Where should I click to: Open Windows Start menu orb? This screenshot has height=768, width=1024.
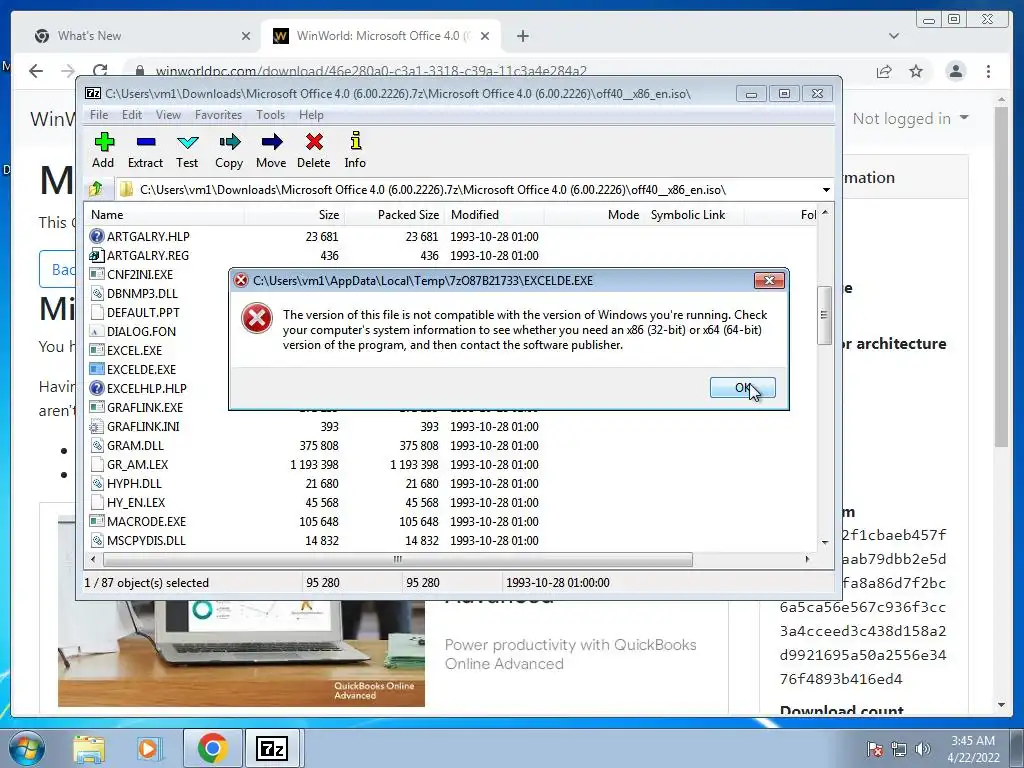[x=27, y=748]
